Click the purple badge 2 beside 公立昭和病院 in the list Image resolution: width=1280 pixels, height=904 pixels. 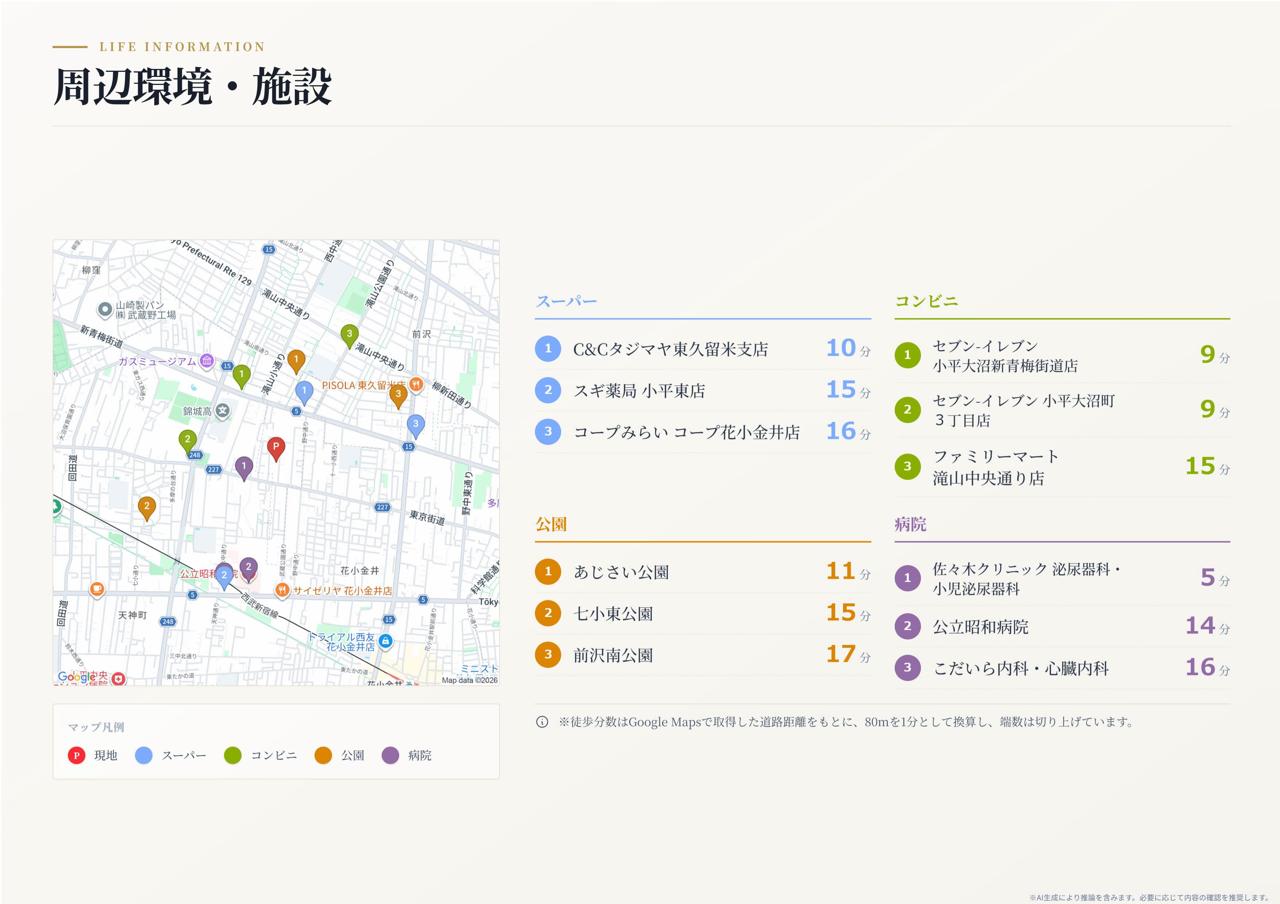[907, 627]
